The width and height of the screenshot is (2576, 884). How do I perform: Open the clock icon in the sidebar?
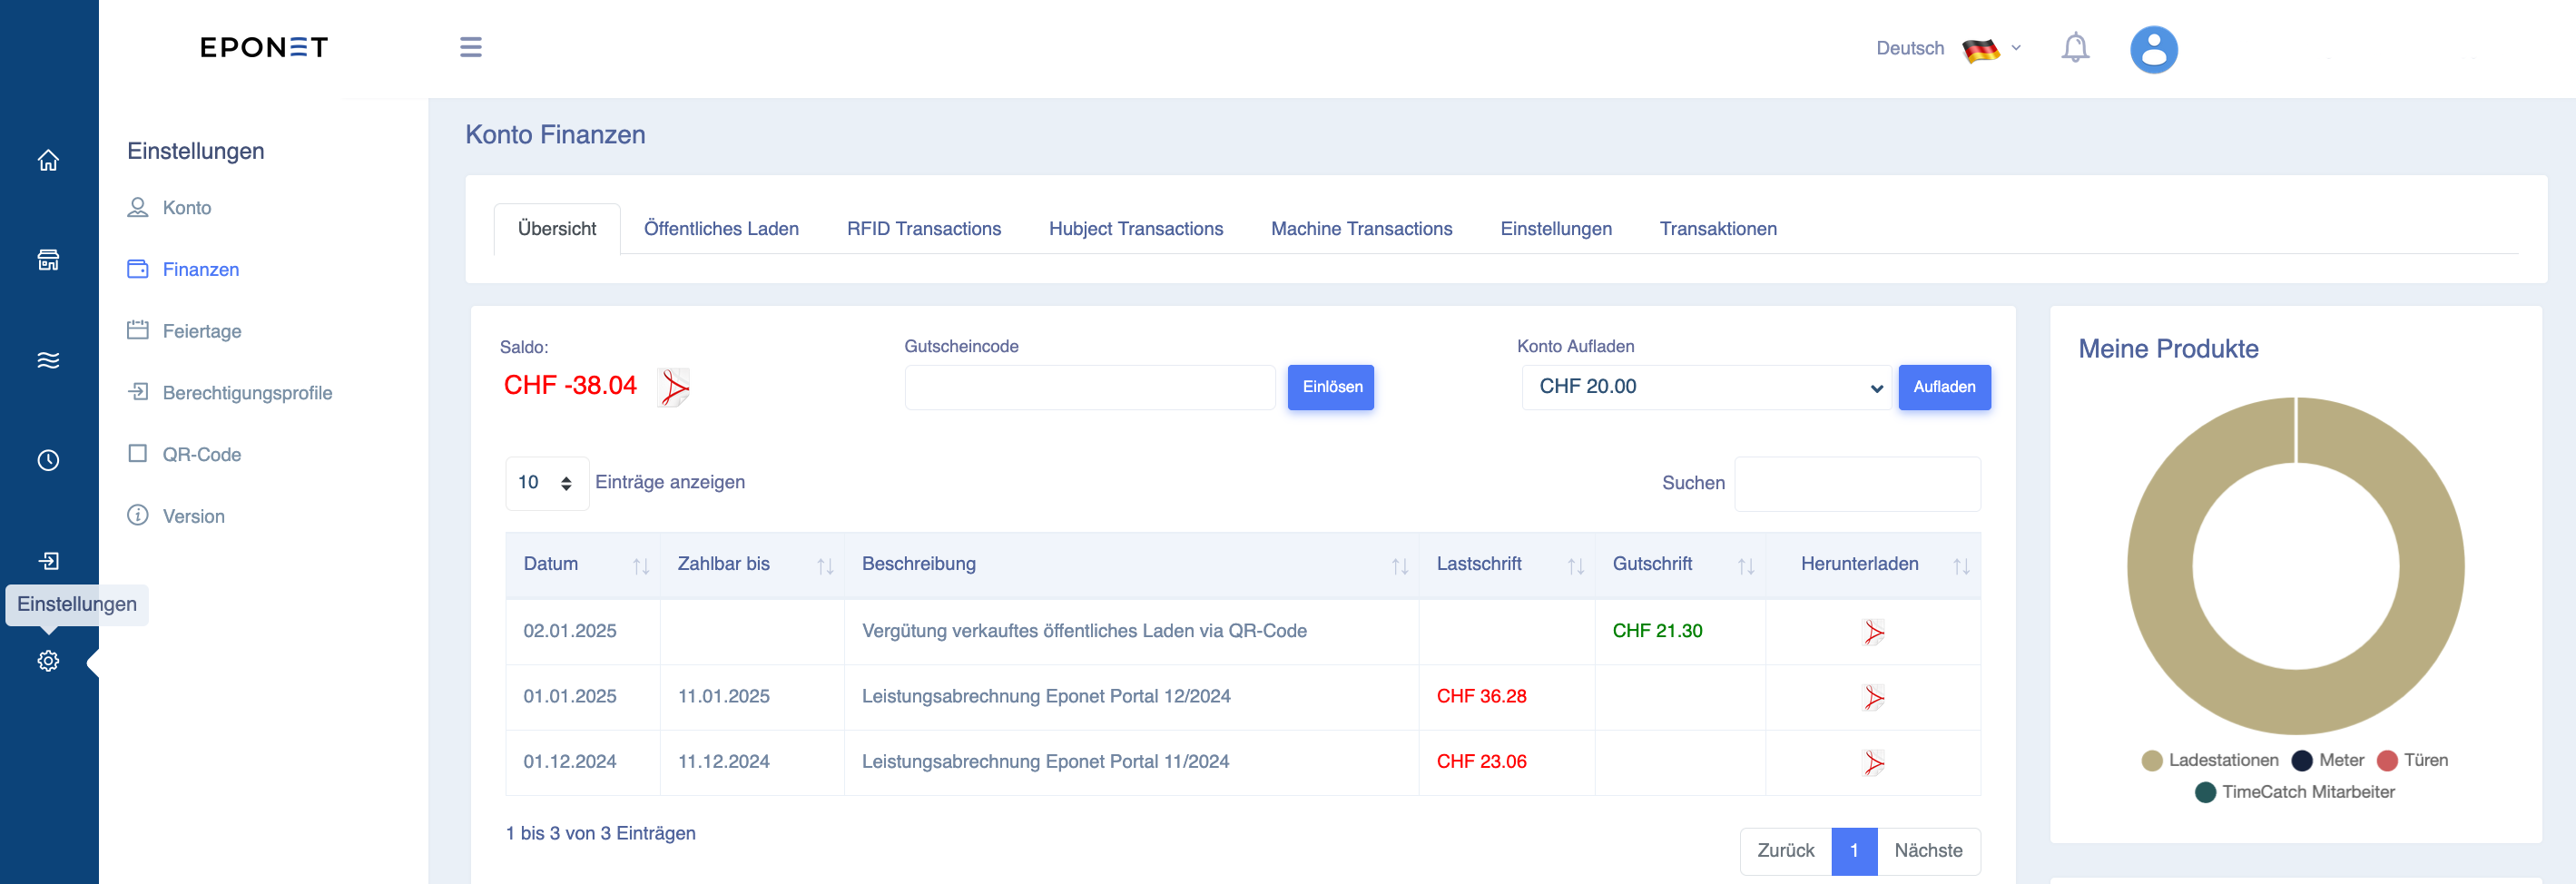tap(48, 460)
